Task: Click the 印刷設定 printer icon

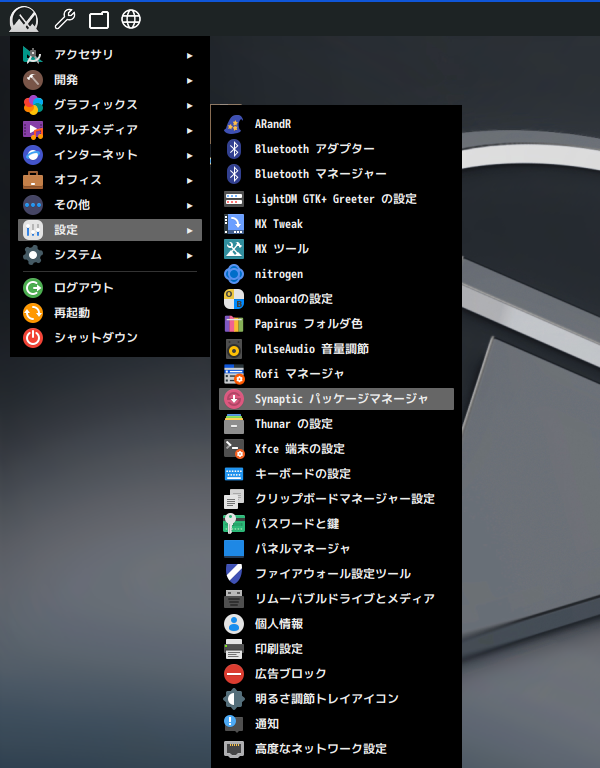Action: pos(234,648)
